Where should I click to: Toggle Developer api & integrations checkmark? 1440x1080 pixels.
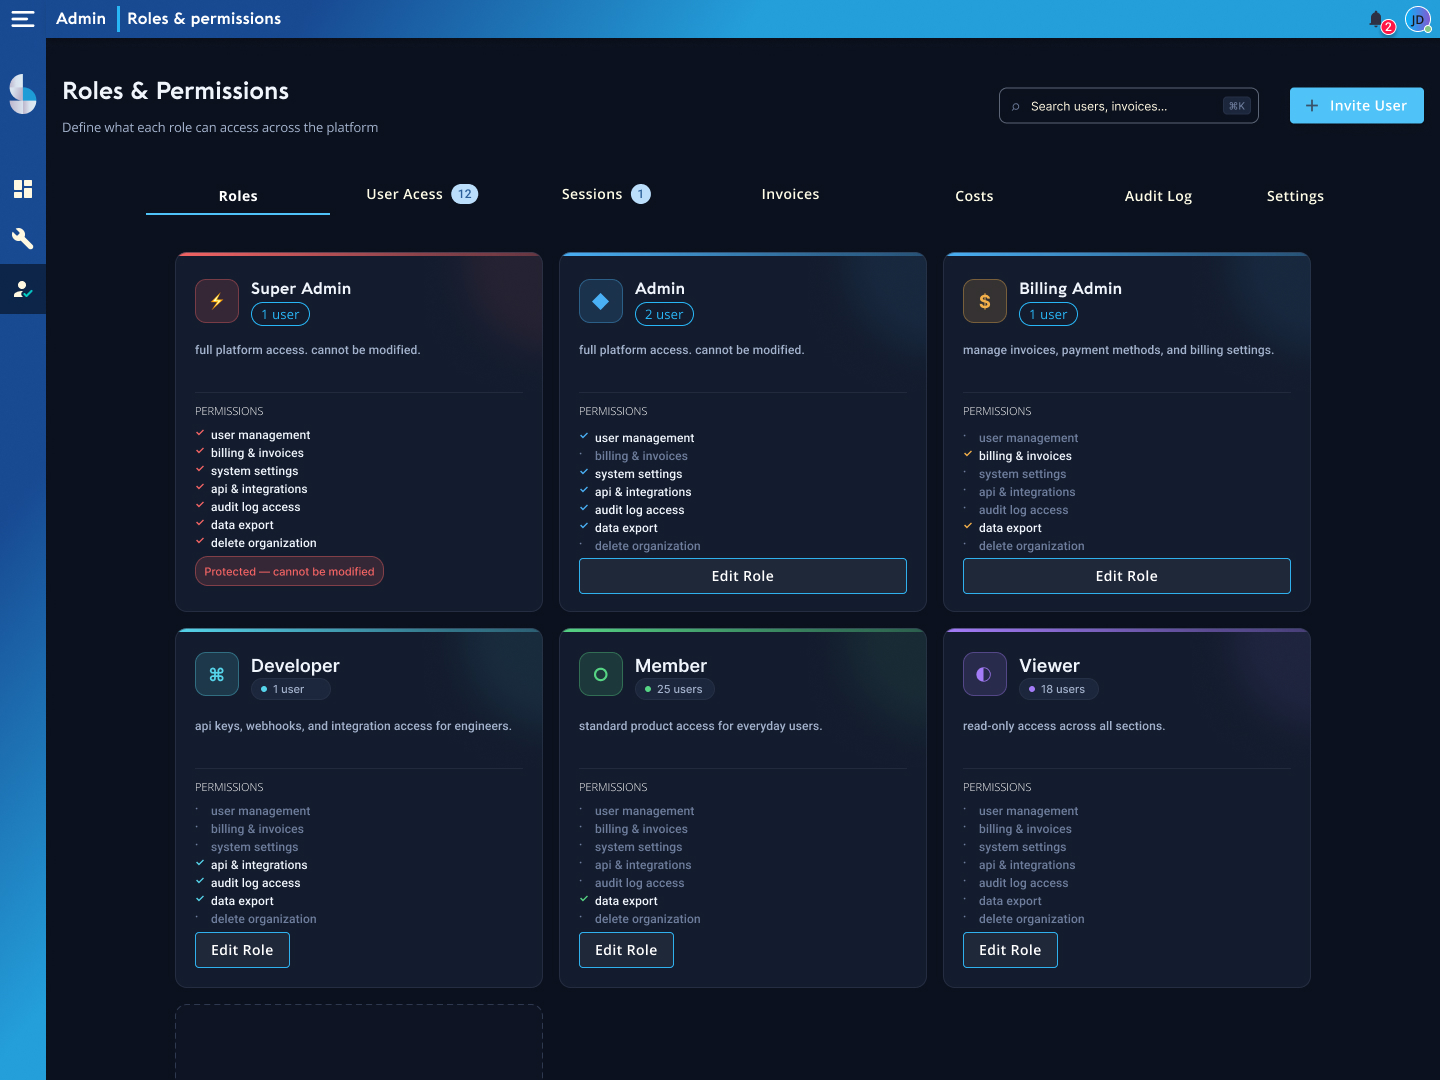(x=200, y=864)
